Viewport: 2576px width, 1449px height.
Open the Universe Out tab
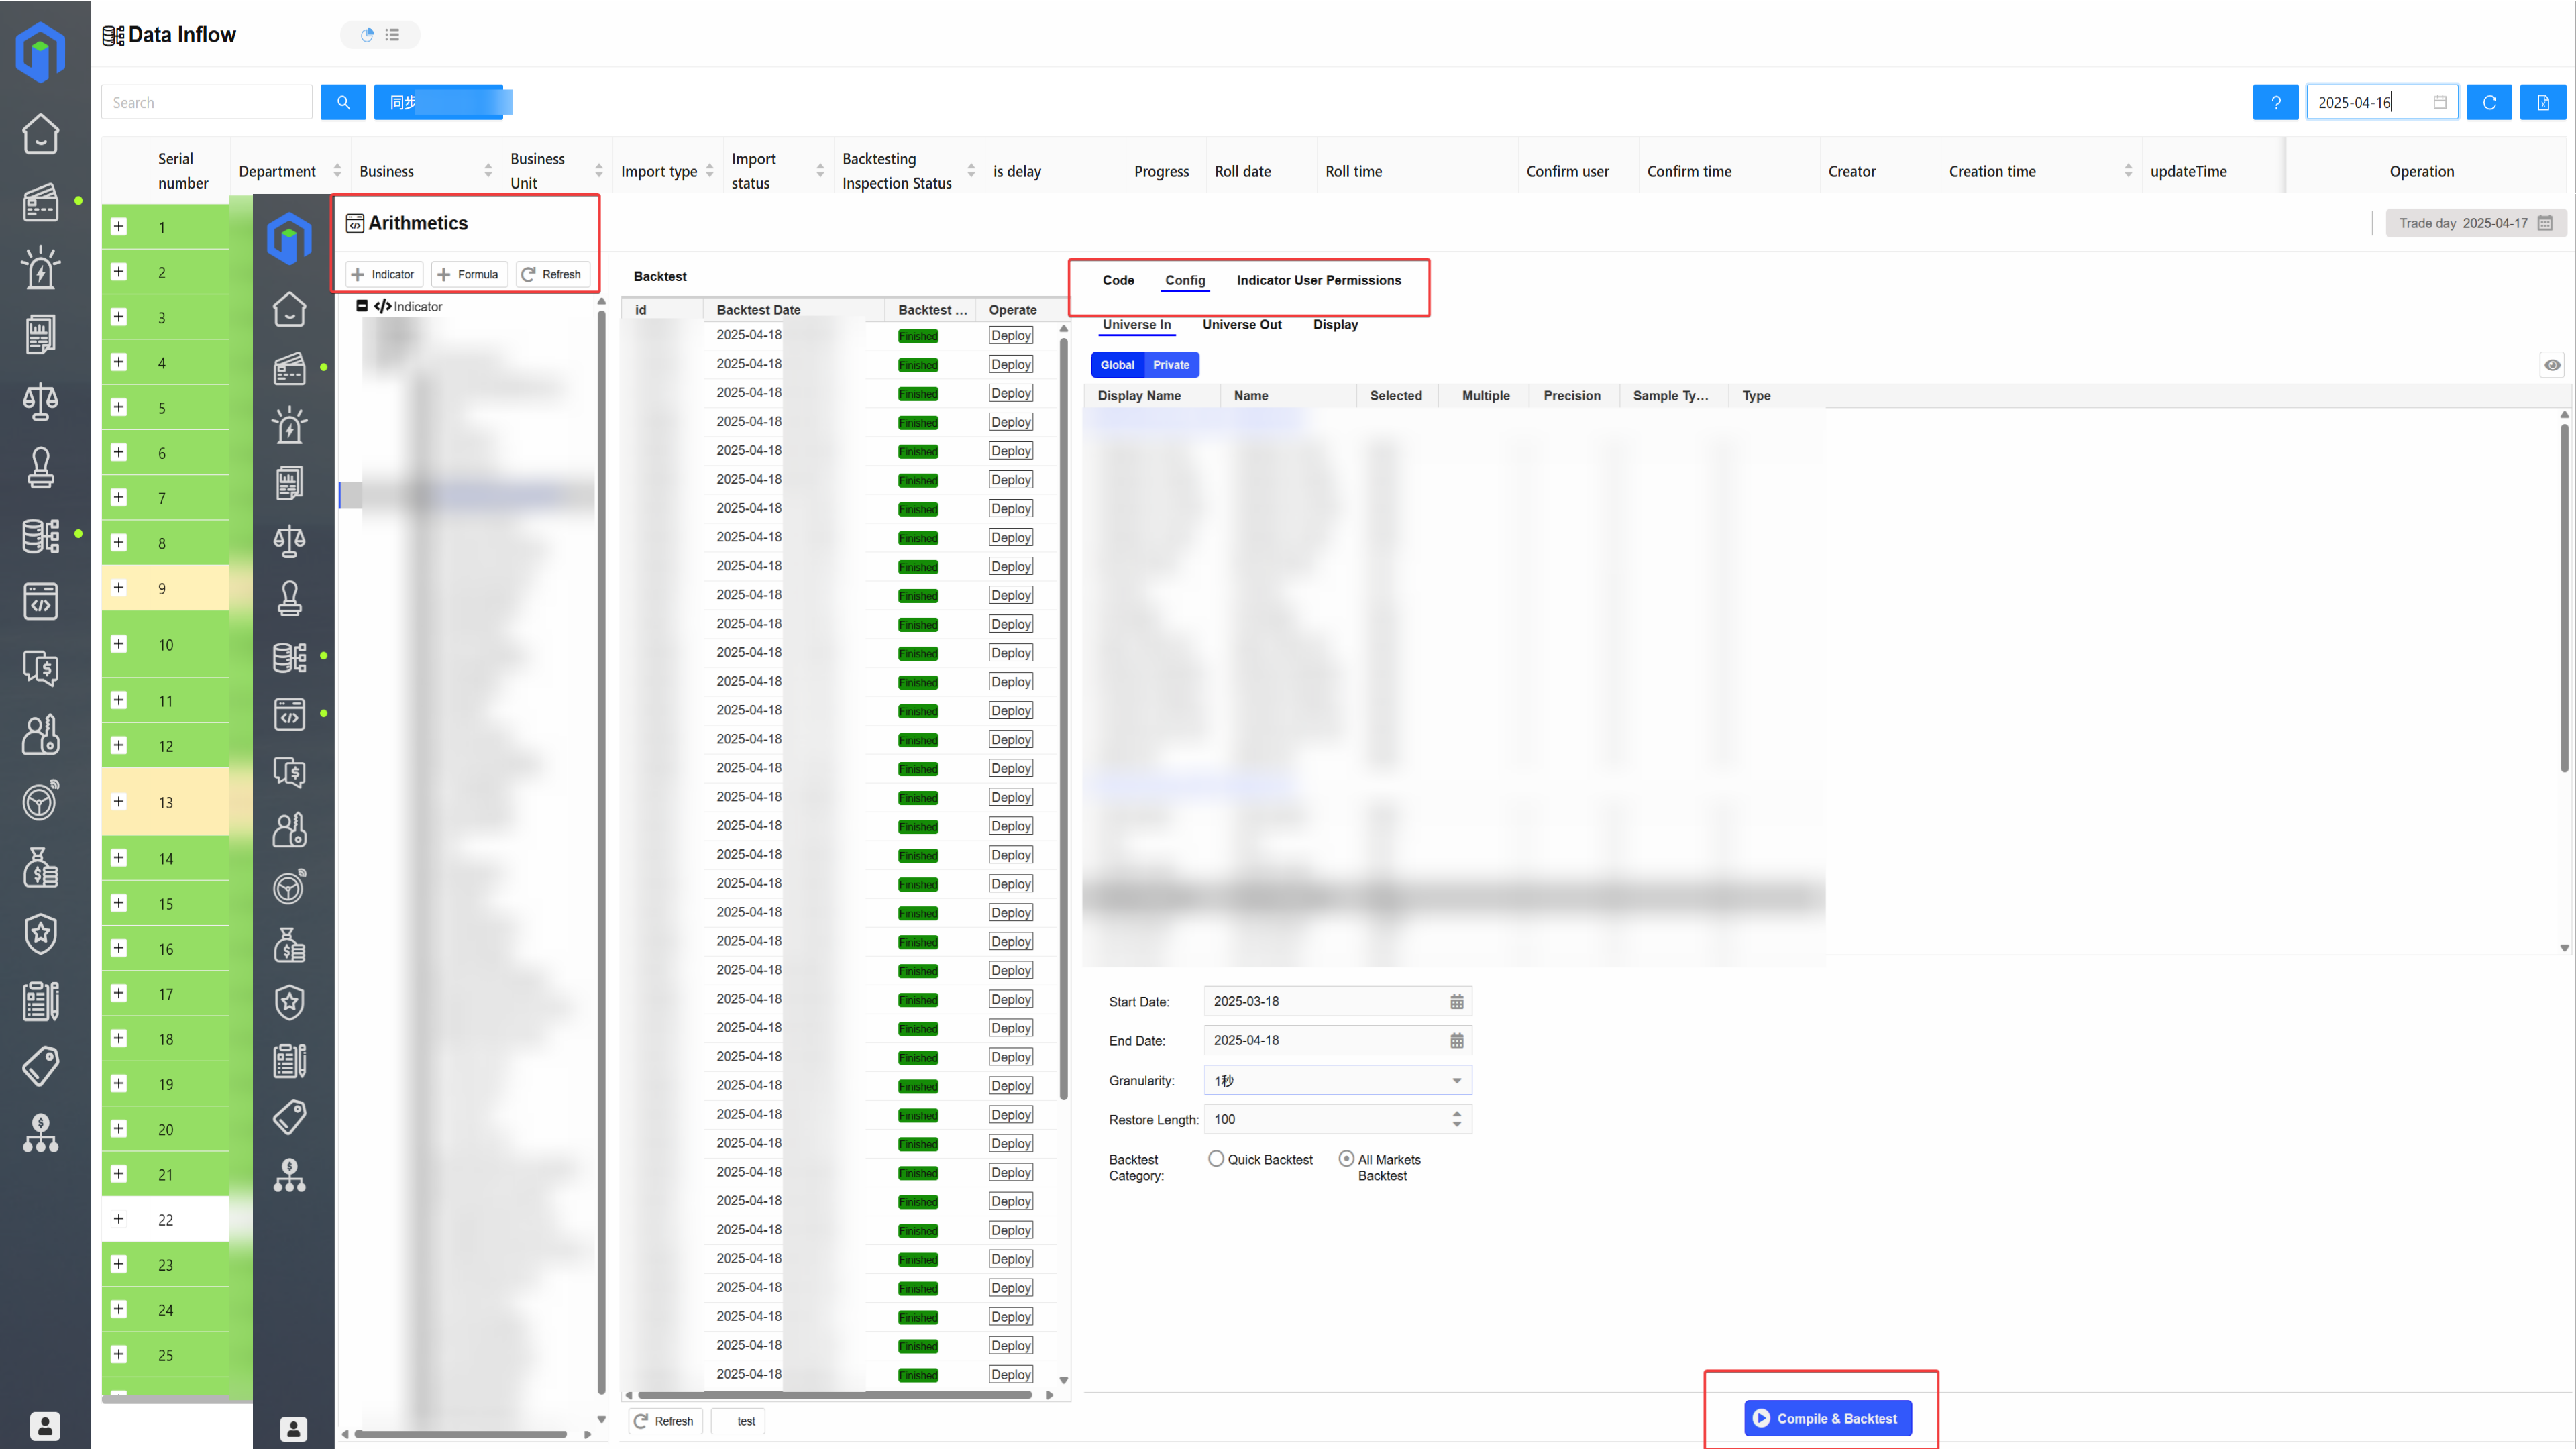[x=1241, y=324]
